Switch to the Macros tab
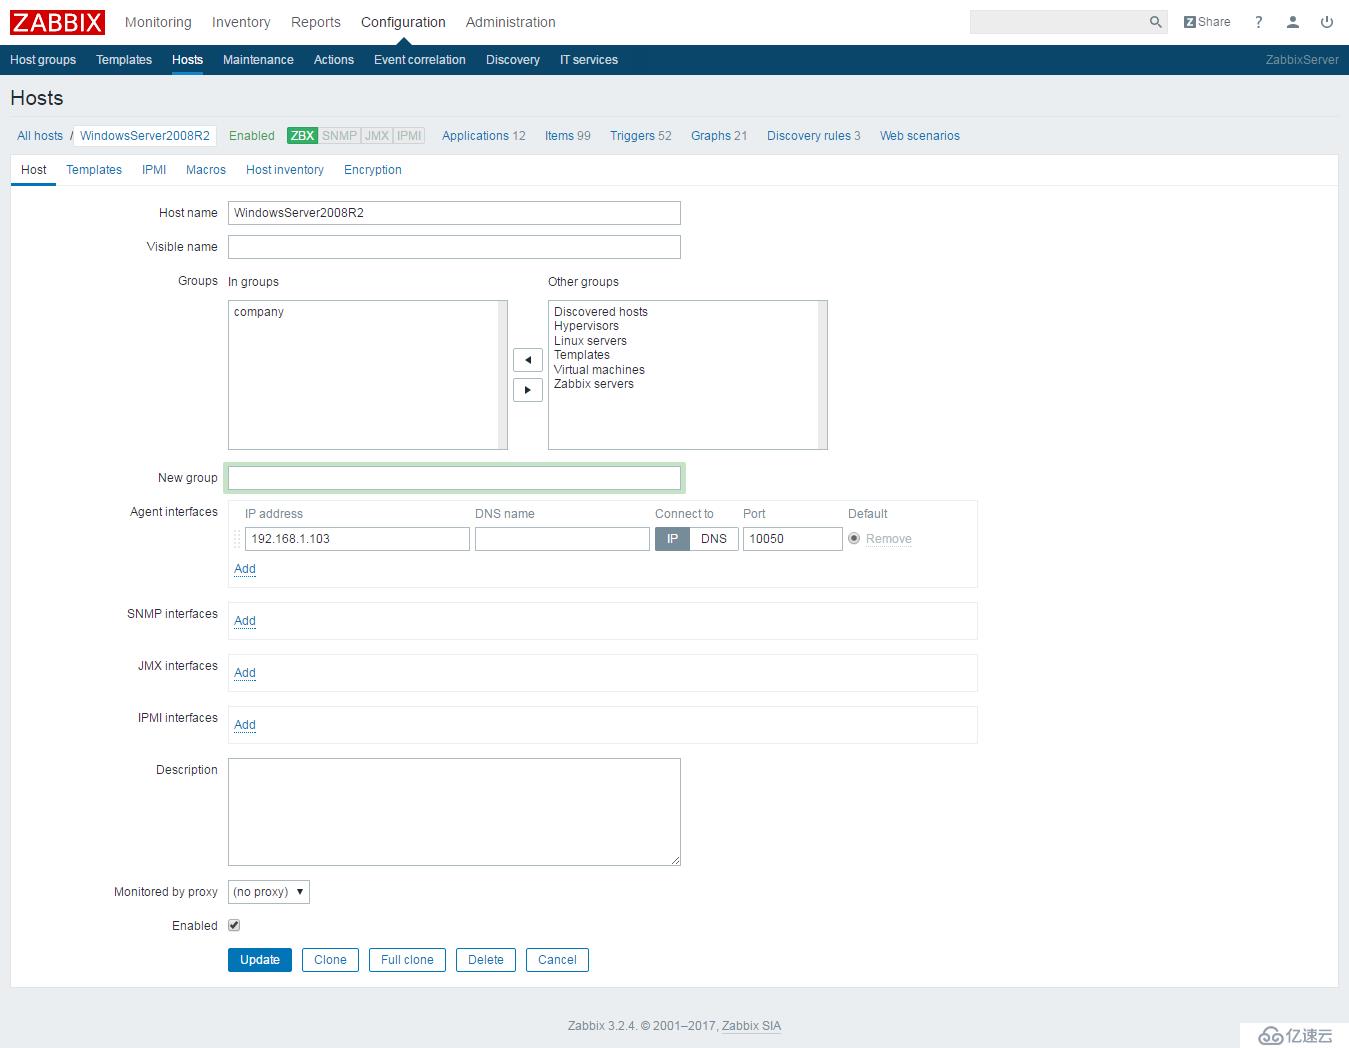This screenshot has width=1349, height=1048. click(x=206, y=170)
